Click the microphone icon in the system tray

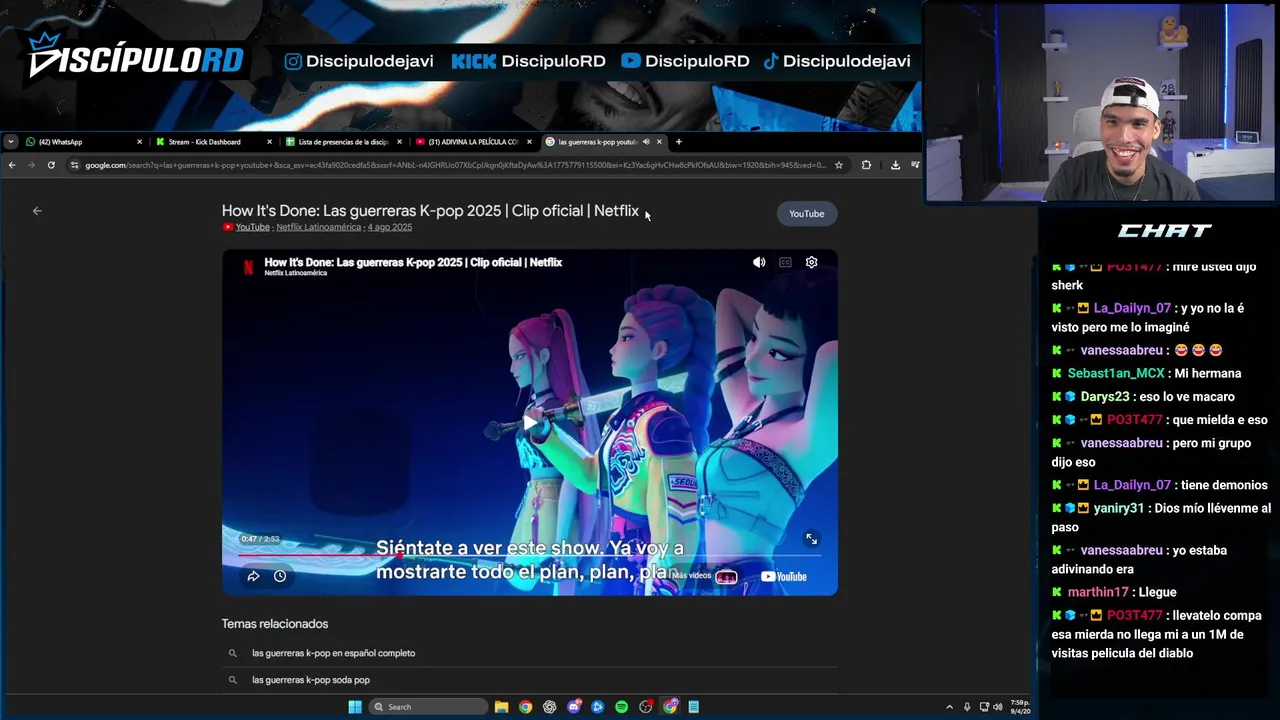[966, 707]
